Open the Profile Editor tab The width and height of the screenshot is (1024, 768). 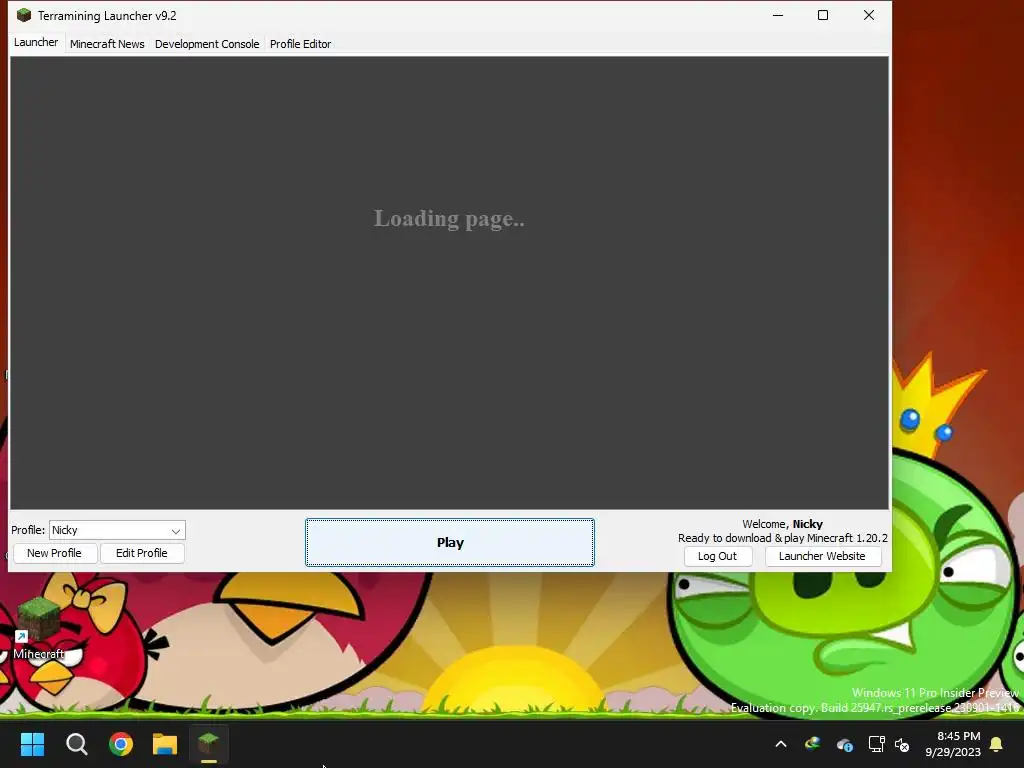[x=300, y=44]
